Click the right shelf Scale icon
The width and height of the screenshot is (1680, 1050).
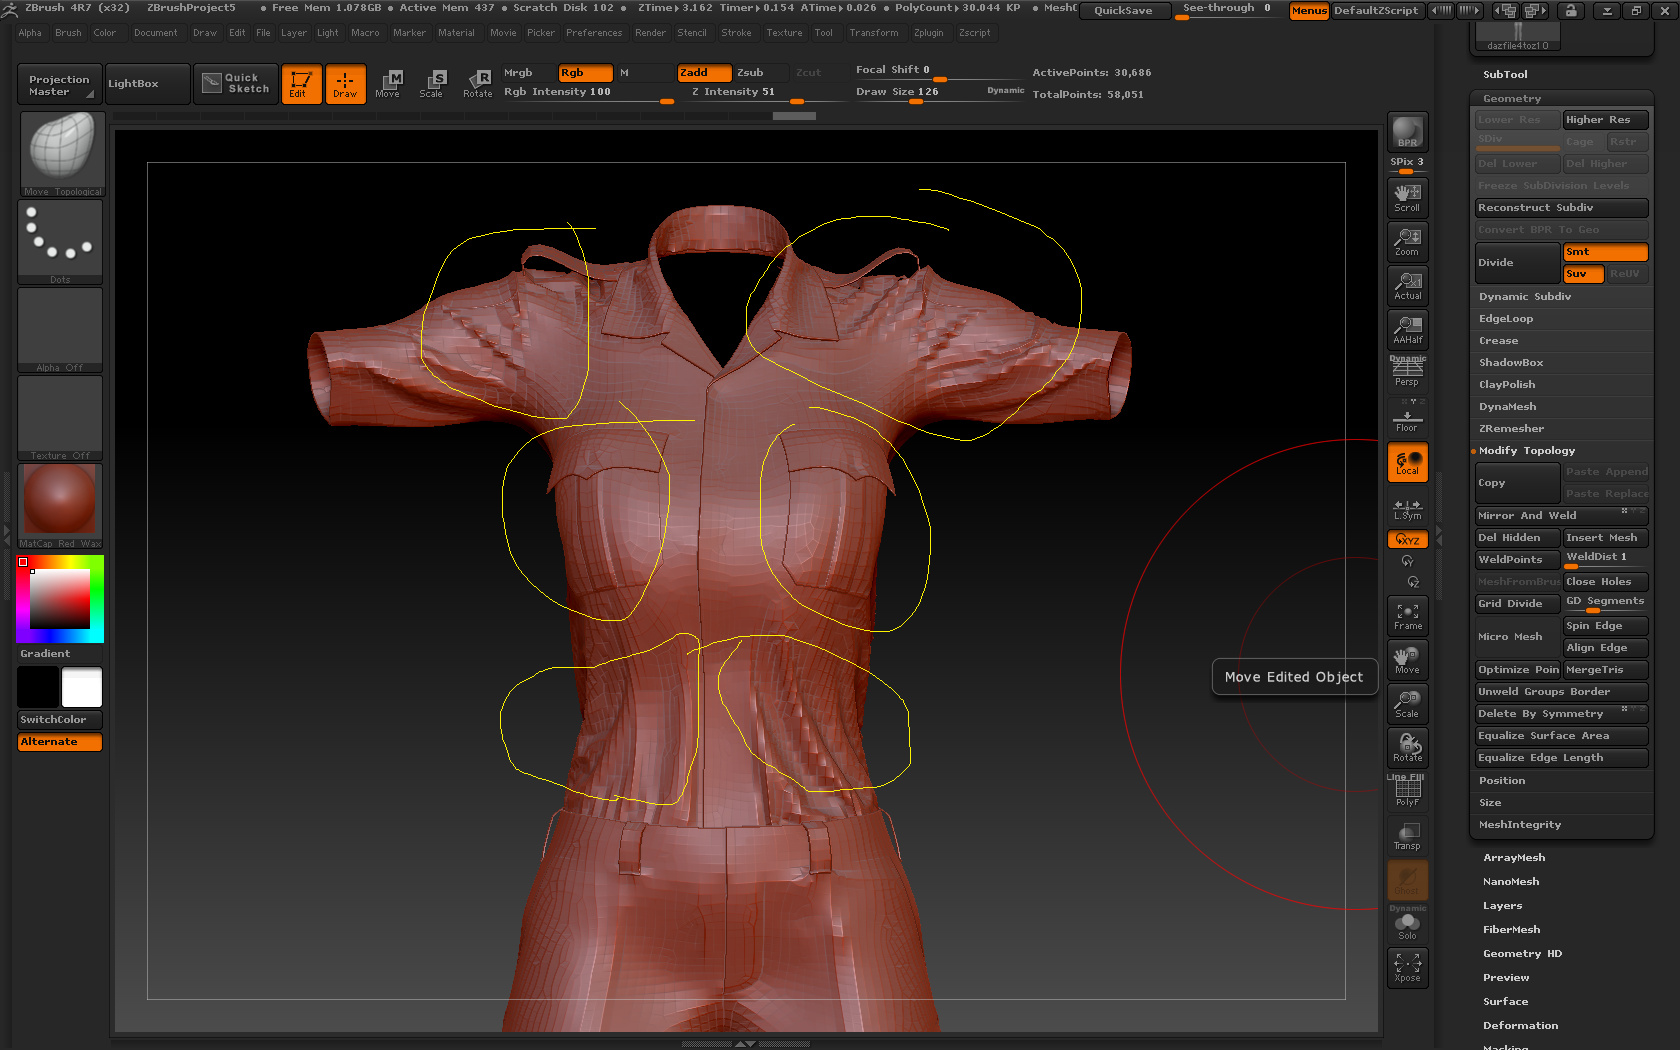[1407, 704]
